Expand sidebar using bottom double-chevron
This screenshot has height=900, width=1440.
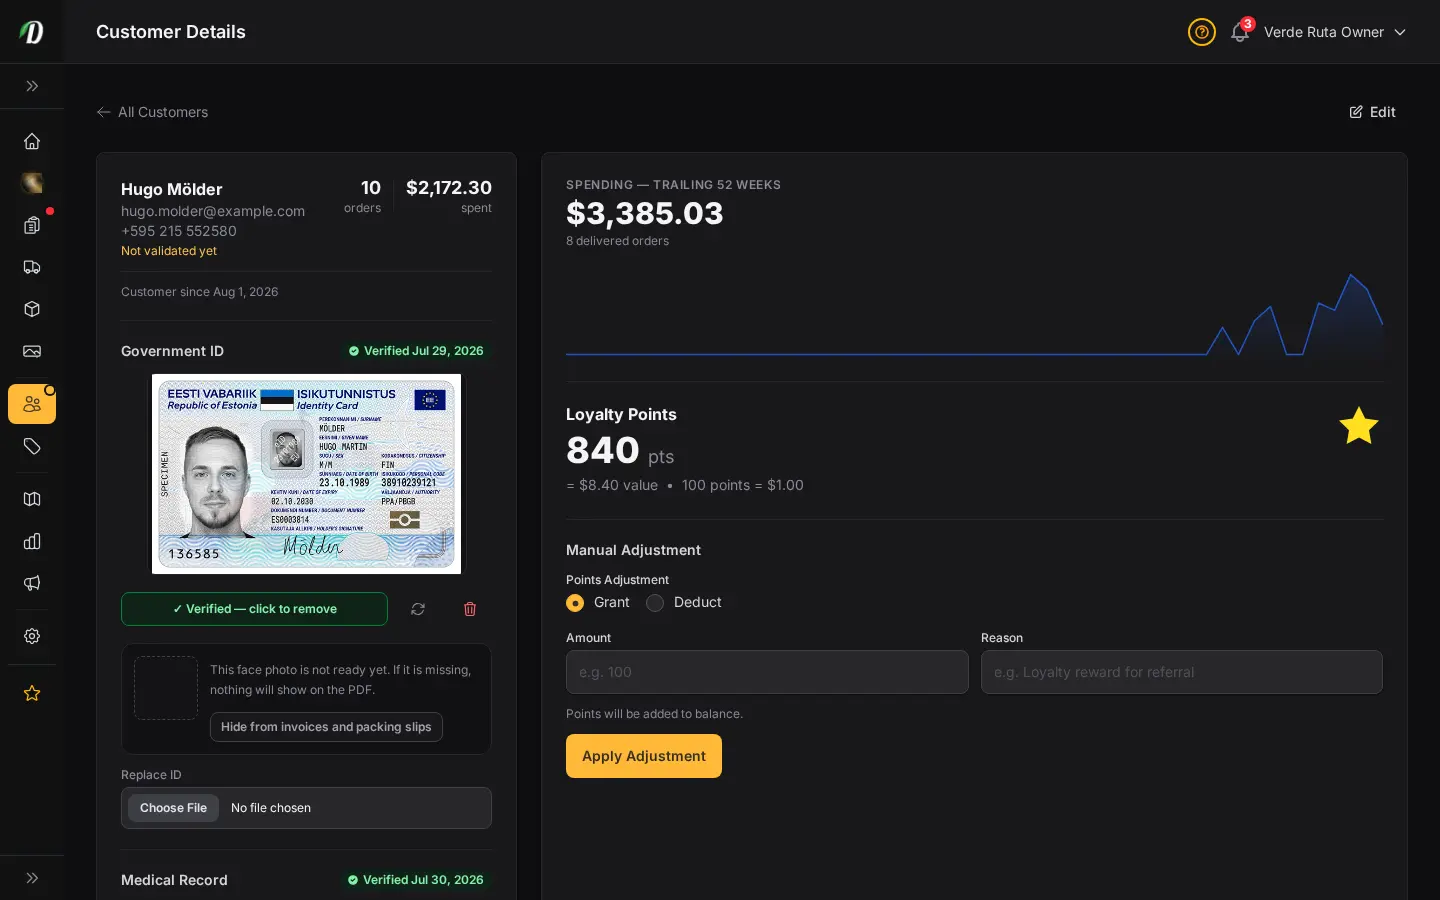(32, 878)
